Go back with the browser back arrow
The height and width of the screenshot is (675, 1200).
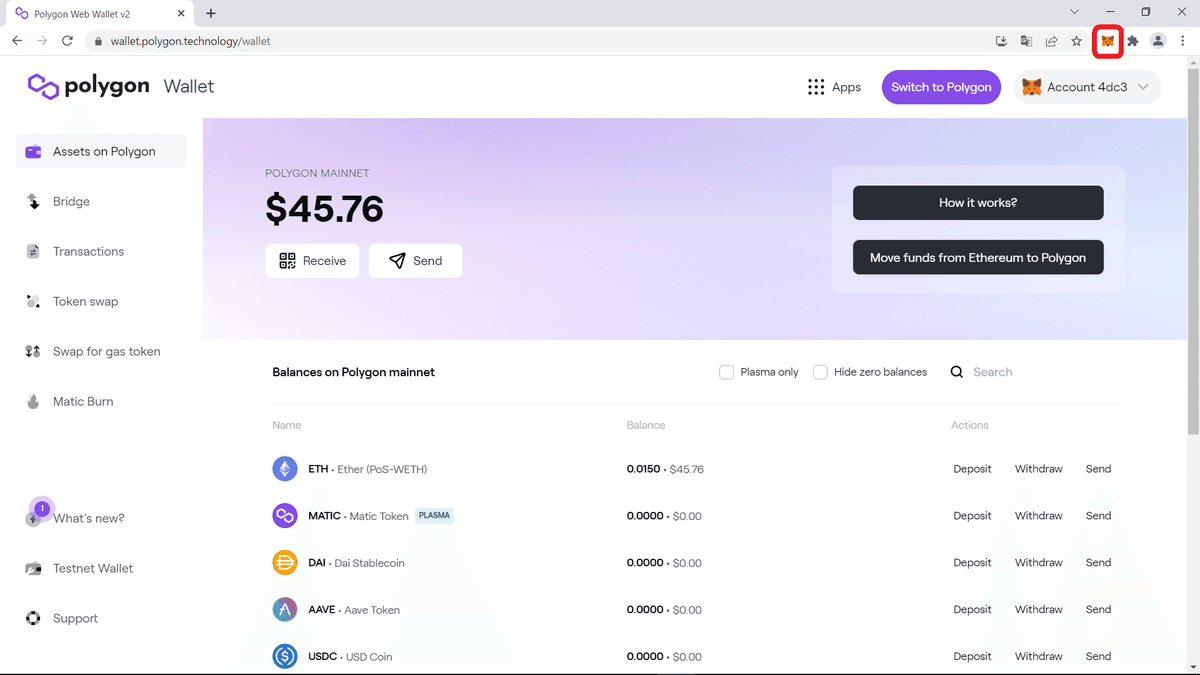pyautogui.click(x=17, y=41)
